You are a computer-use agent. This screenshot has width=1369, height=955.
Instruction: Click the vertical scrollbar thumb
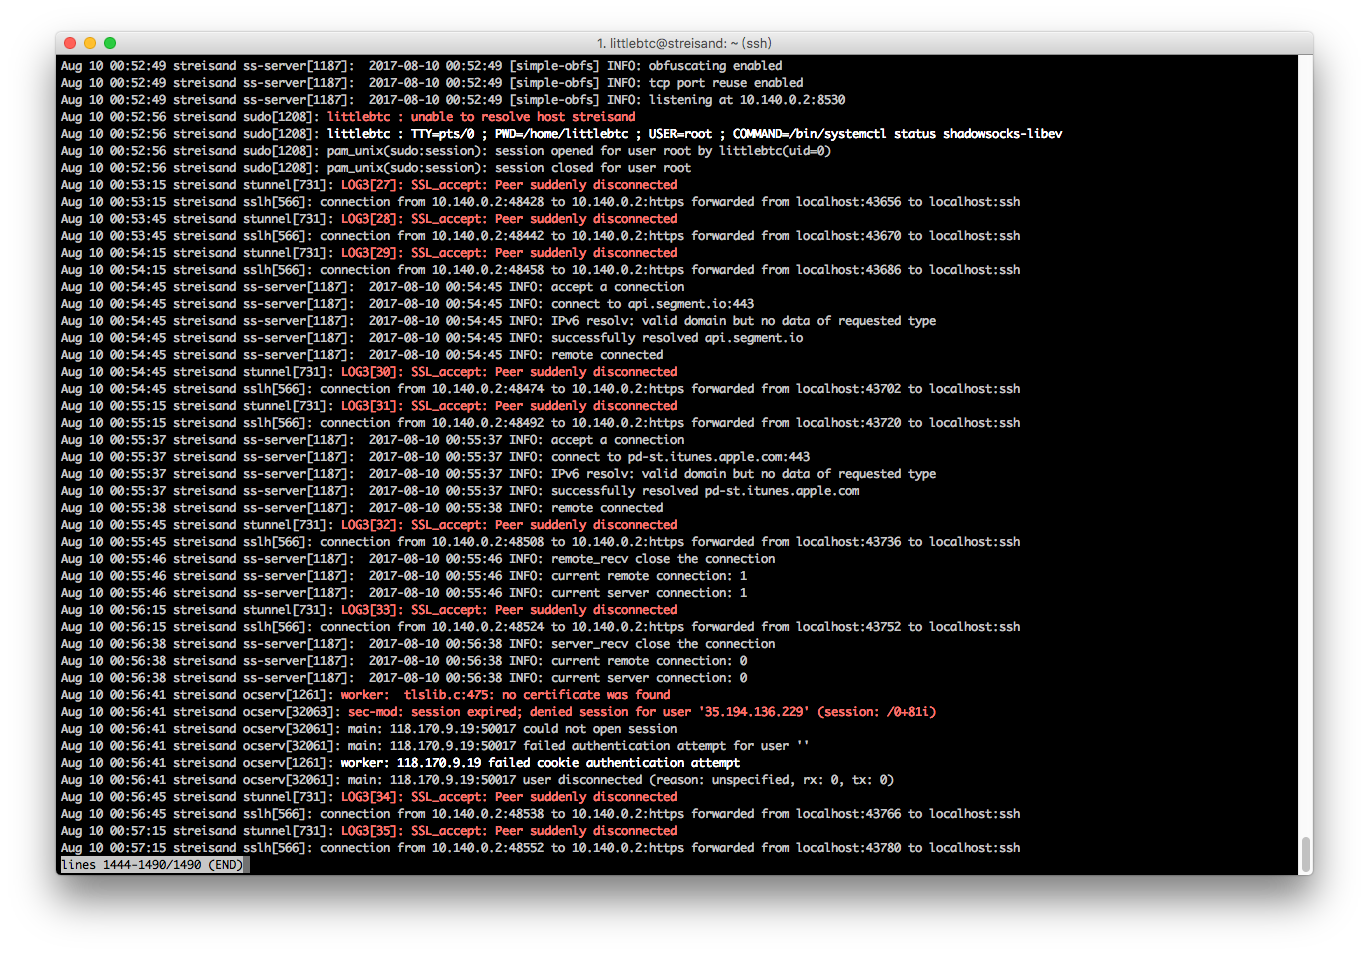tap(1306, 855)
